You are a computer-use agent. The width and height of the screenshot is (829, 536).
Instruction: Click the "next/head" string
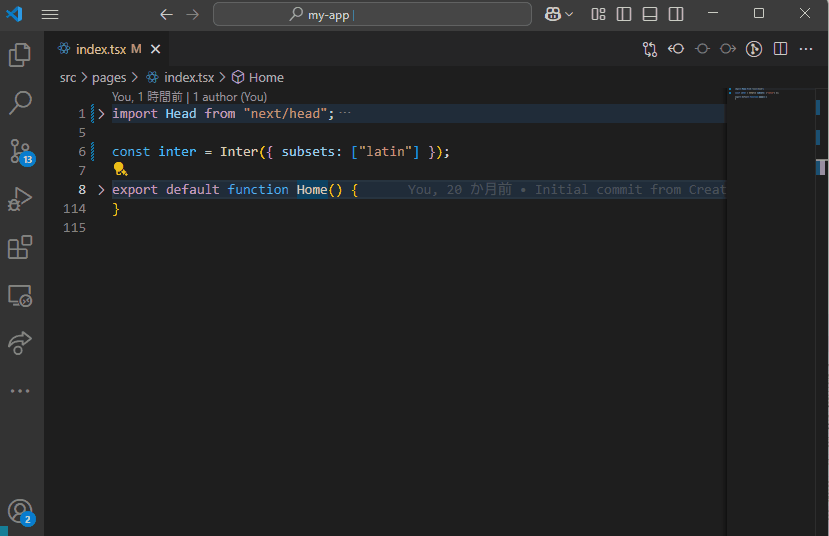[285, 114]
